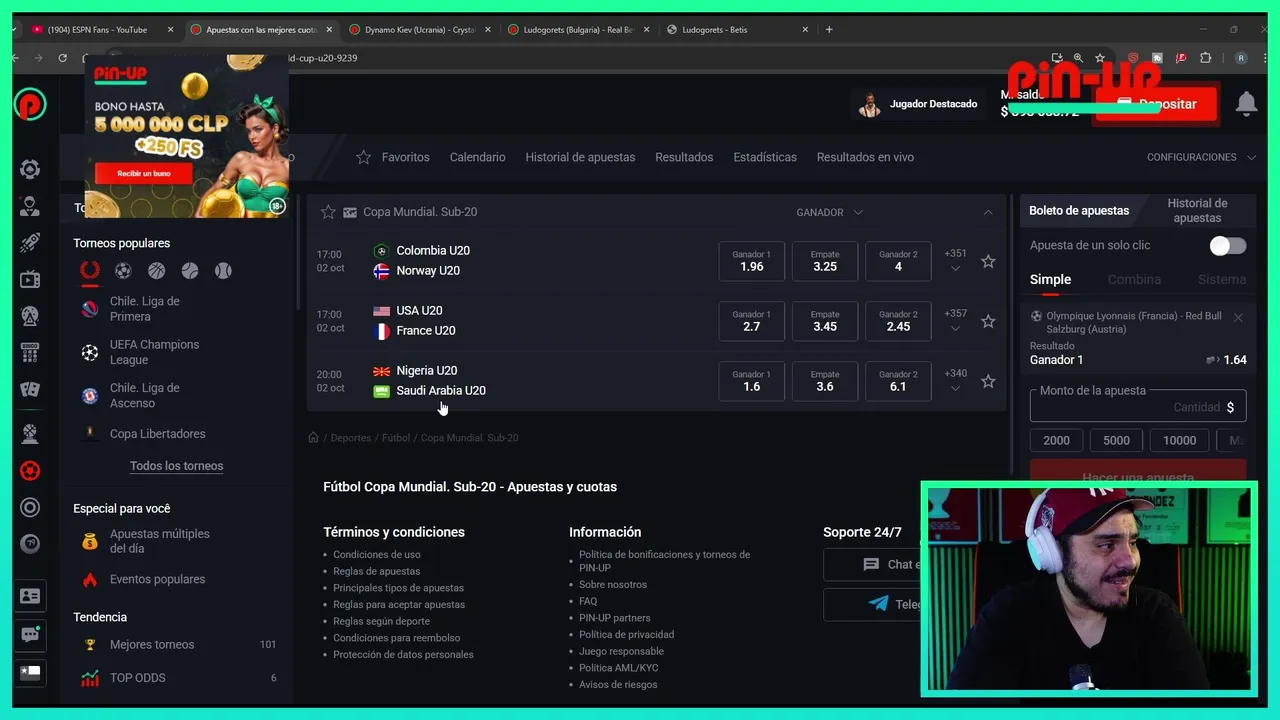Open the playing cards icon in sidebar
The image size is (1280, 720).
coord(30,389)
